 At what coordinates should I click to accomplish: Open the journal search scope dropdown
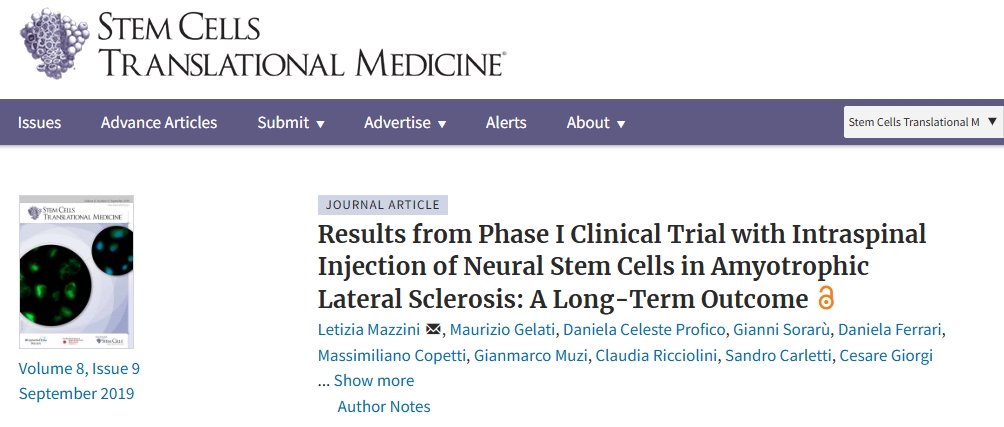[x=922, y=122]
